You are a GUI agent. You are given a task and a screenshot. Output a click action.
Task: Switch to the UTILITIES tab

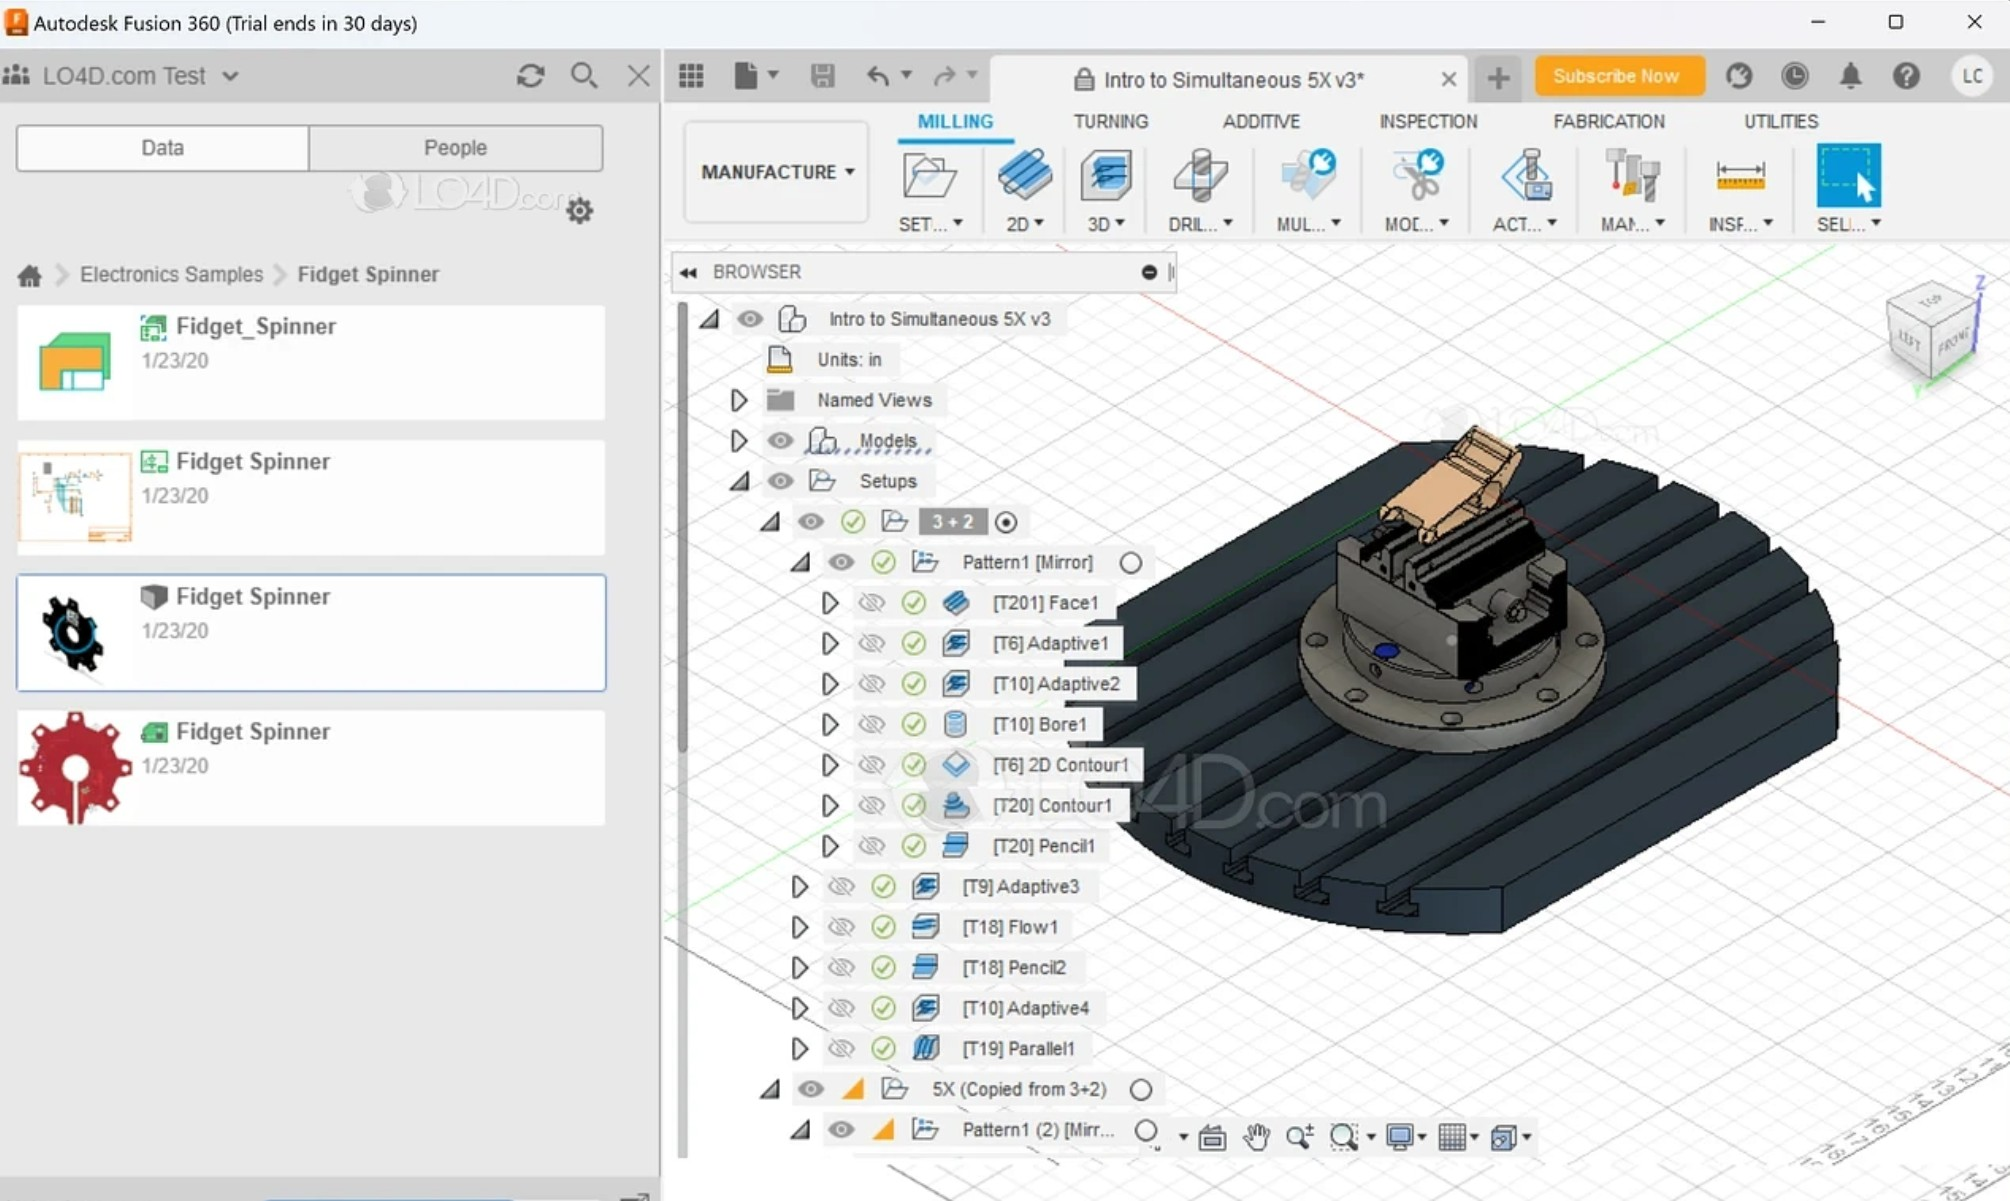(x=1781, y=121)
